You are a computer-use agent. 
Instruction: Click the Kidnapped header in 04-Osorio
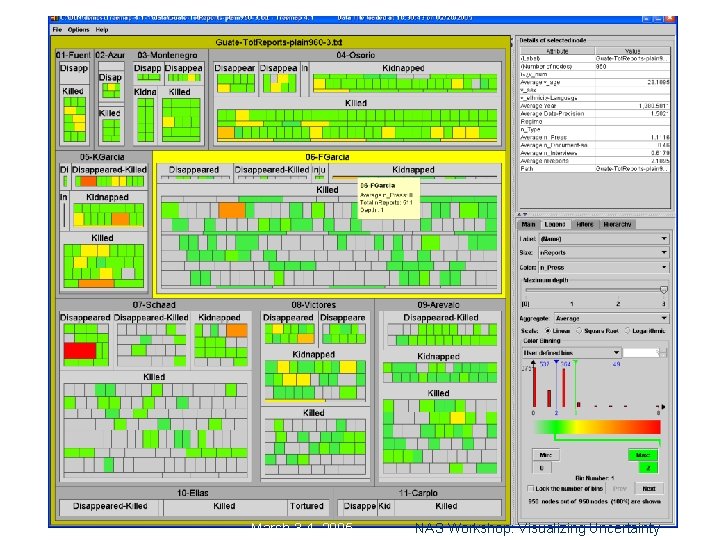403,68
